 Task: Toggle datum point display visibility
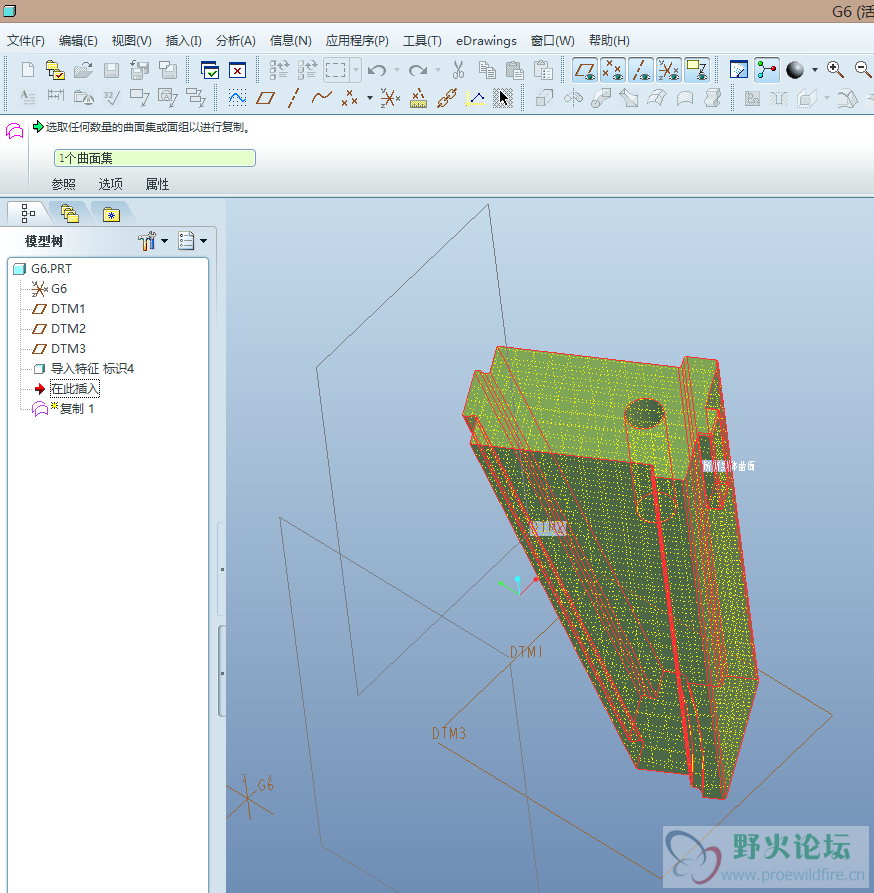tap(613, 70)
